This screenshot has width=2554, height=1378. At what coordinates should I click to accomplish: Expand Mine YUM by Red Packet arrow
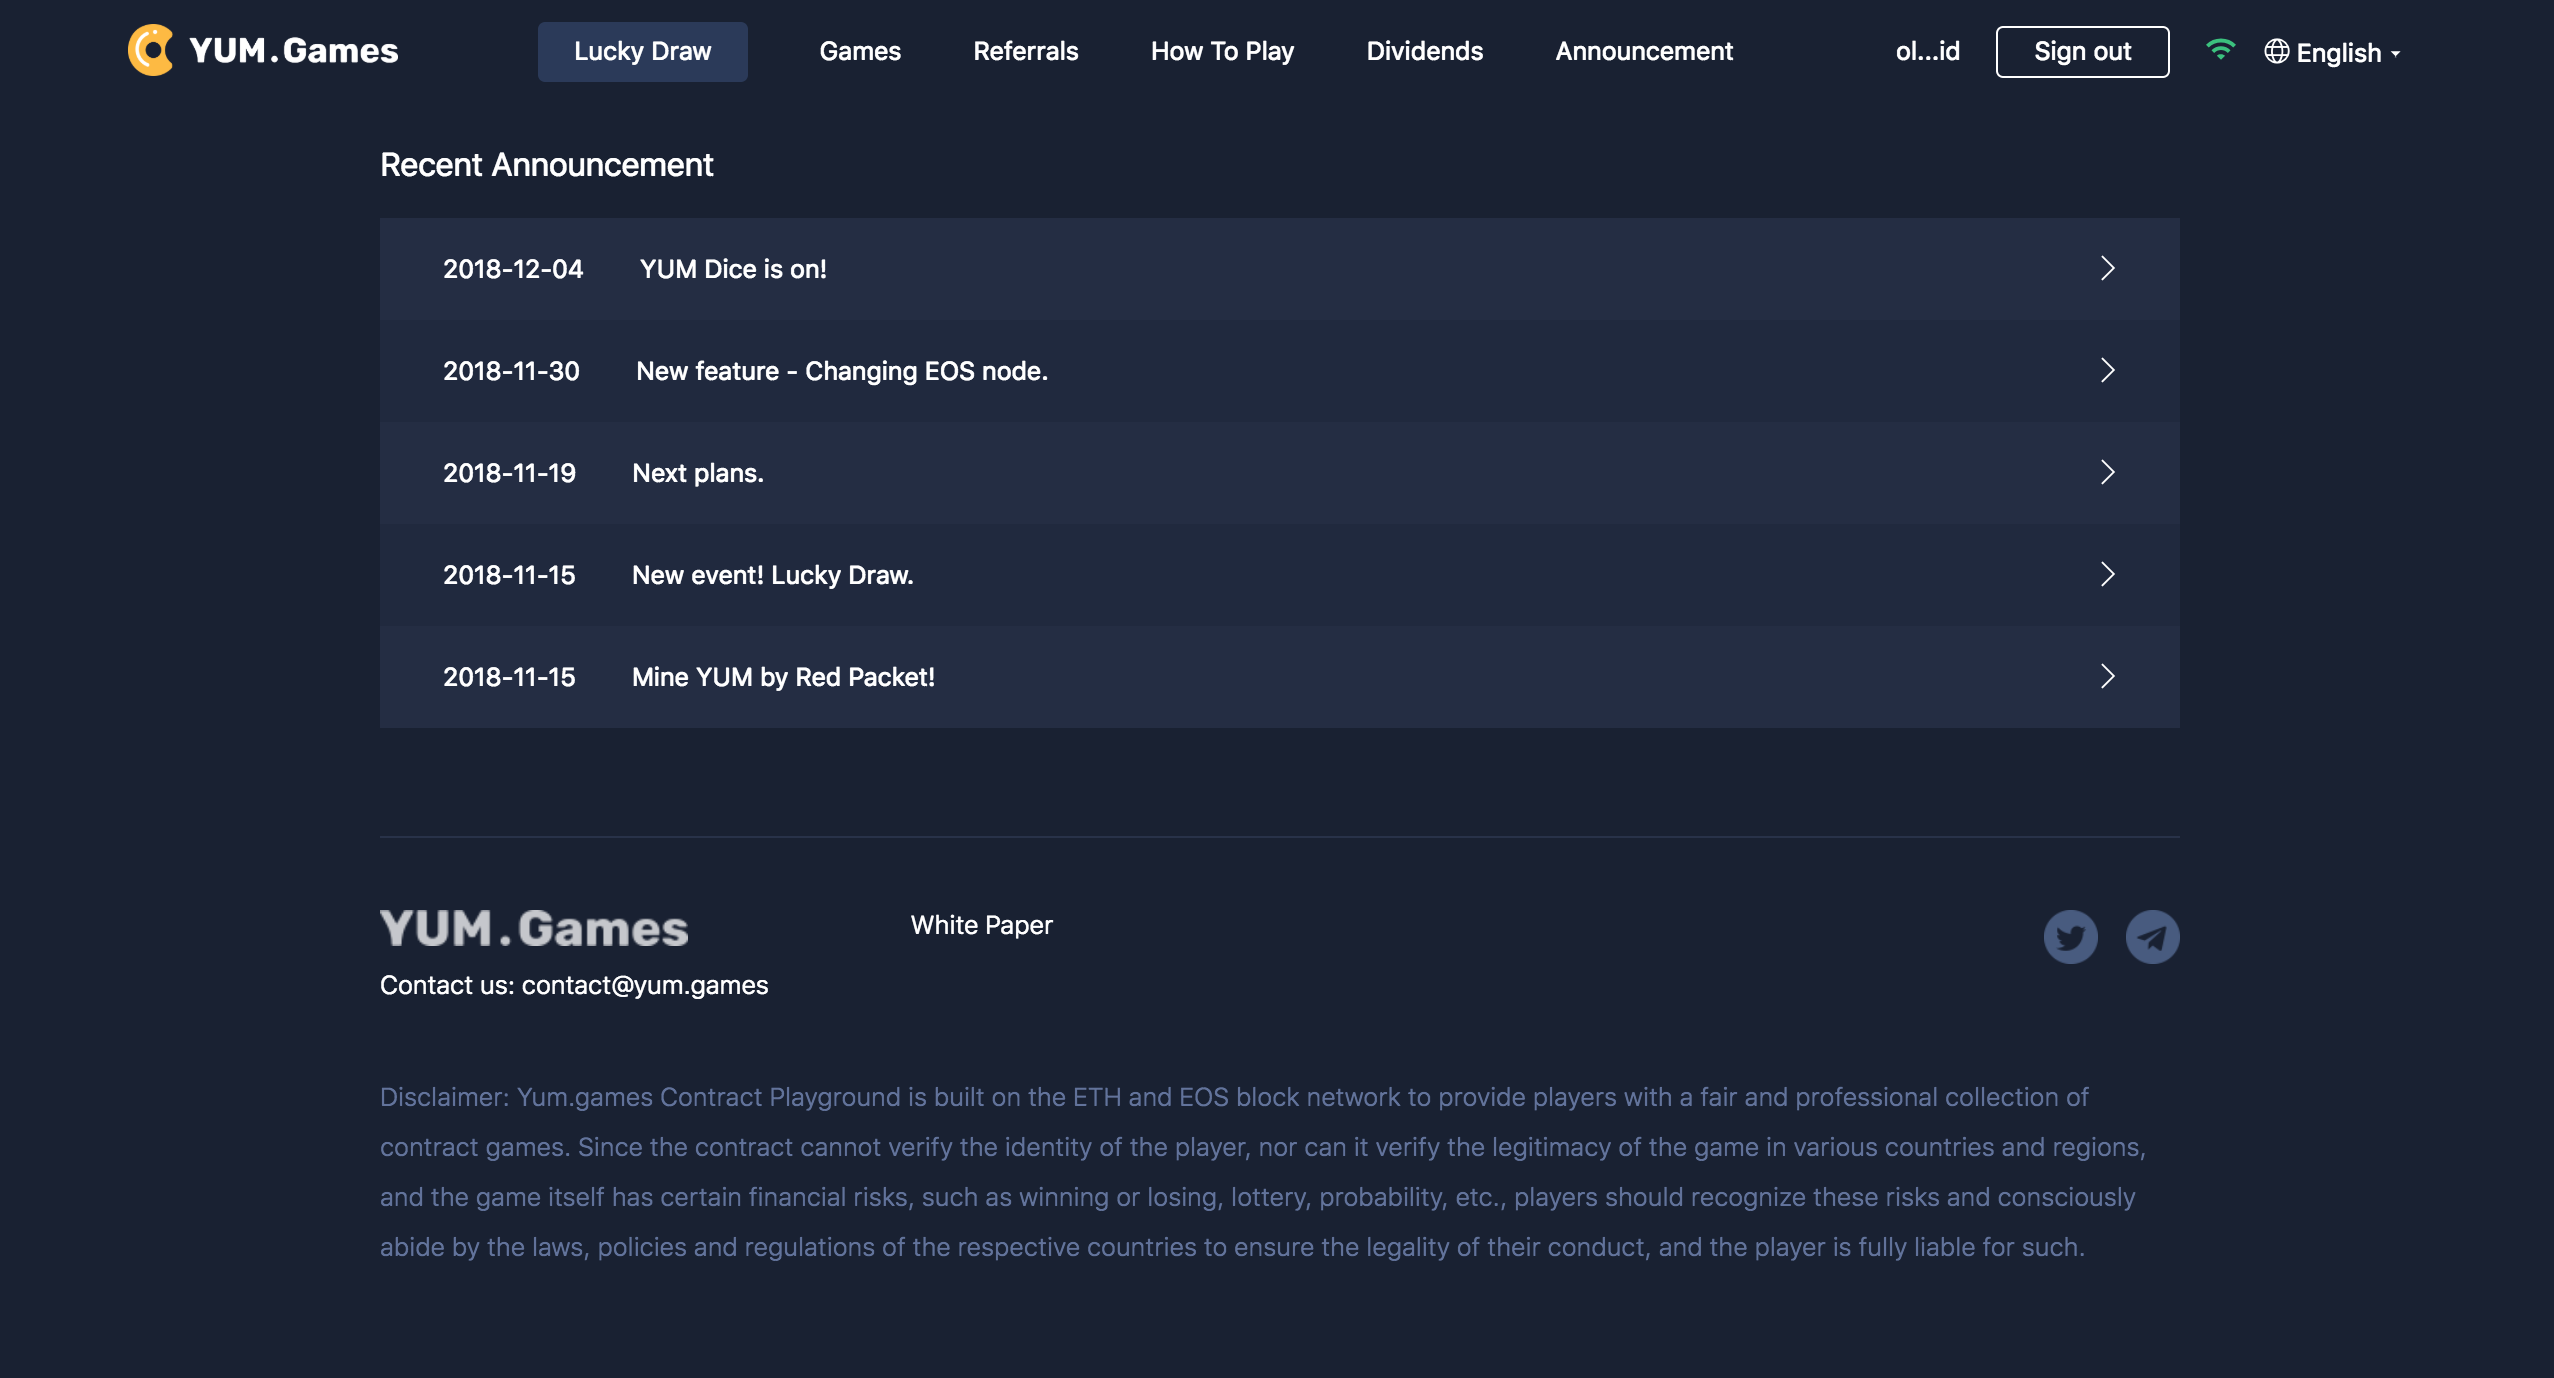pos(2107,676)
